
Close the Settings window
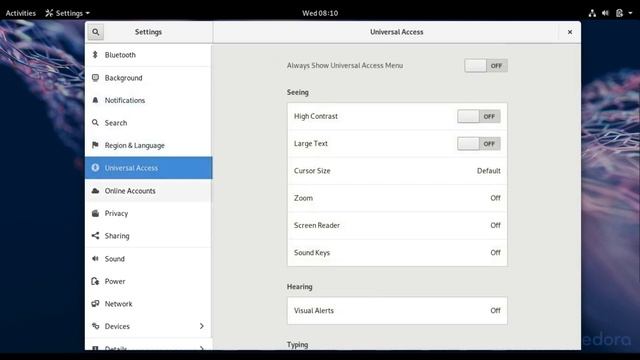570,32
